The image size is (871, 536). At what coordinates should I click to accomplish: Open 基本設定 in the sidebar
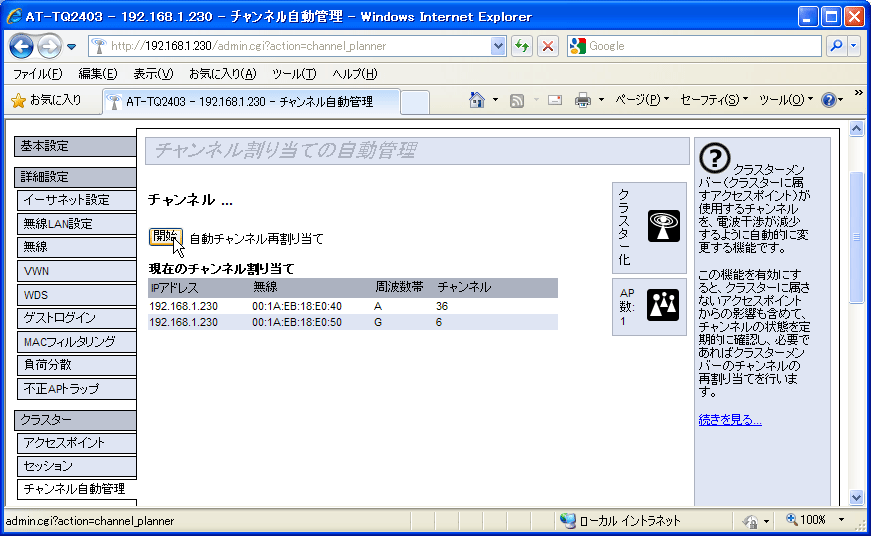click(75, 146)
